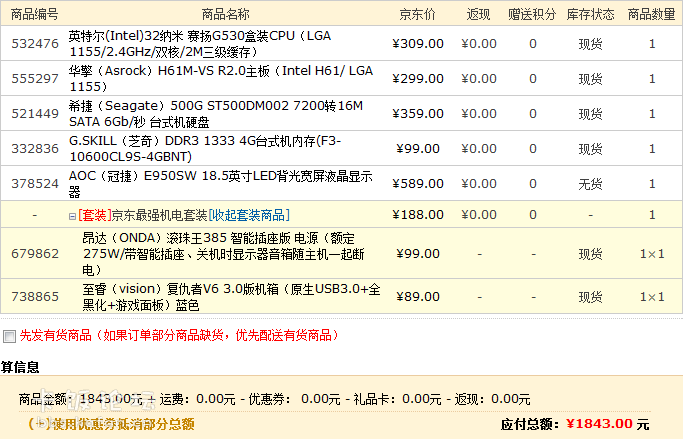Click the ¥89.00 price cell
Screen dimensions: 685x439
click(418, 297)
